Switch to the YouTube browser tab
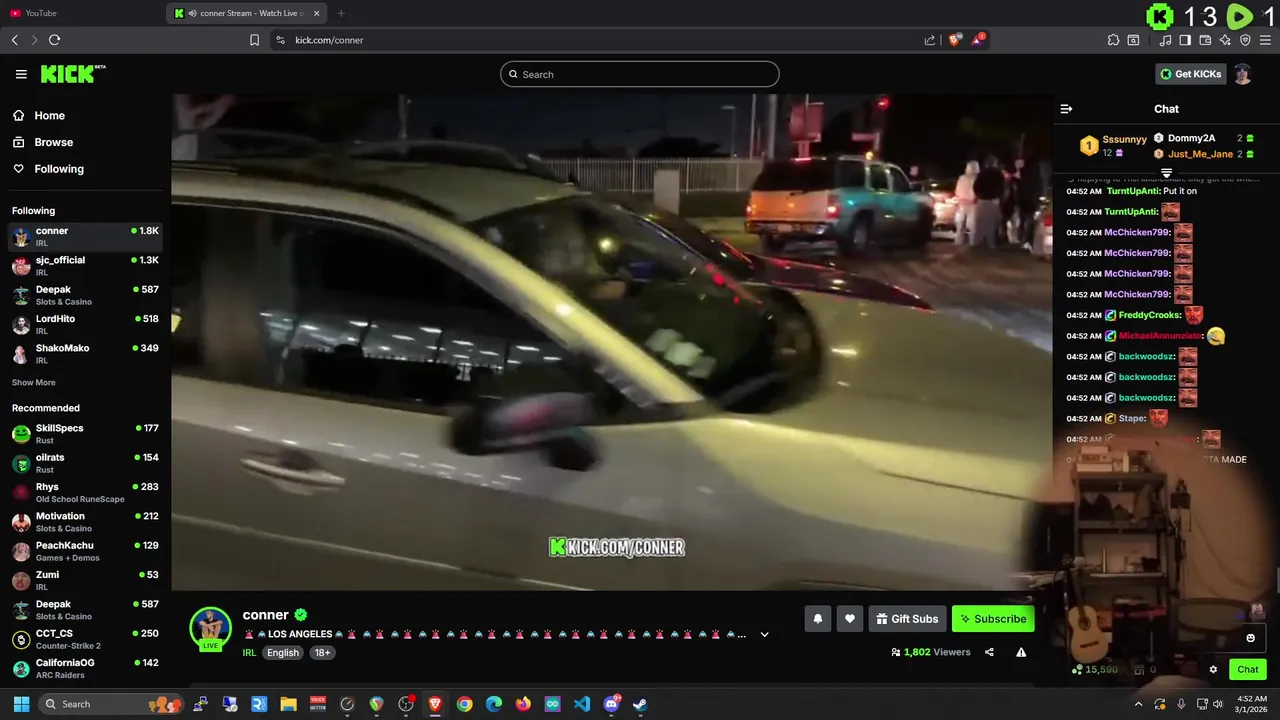Screen dimensions: 1280x720 pos(84,13)
